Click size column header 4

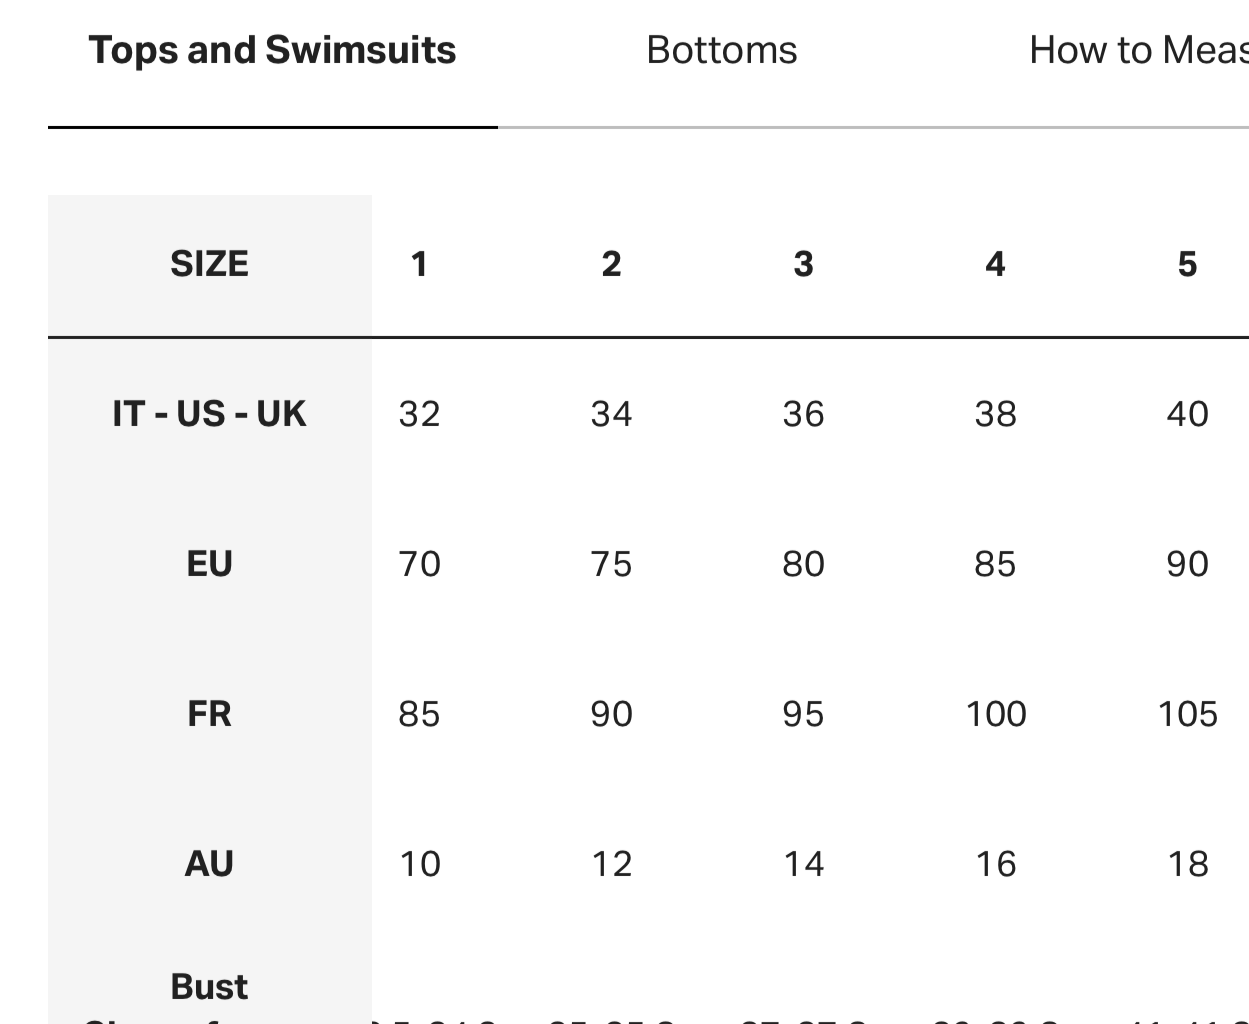(x=995, y=264)
